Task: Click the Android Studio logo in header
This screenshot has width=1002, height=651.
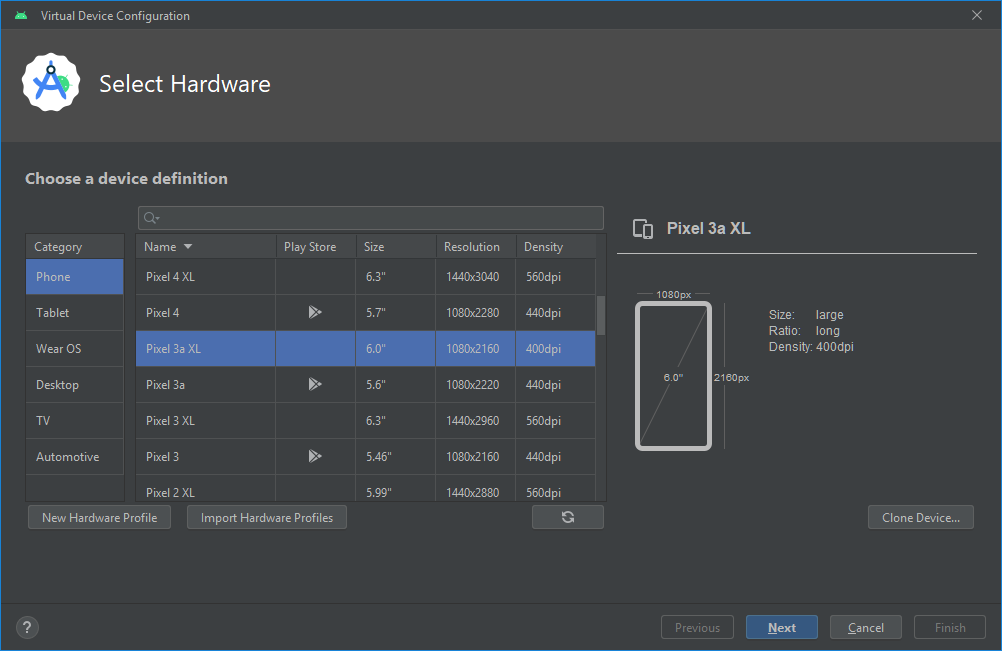Action: pos(51,83)
